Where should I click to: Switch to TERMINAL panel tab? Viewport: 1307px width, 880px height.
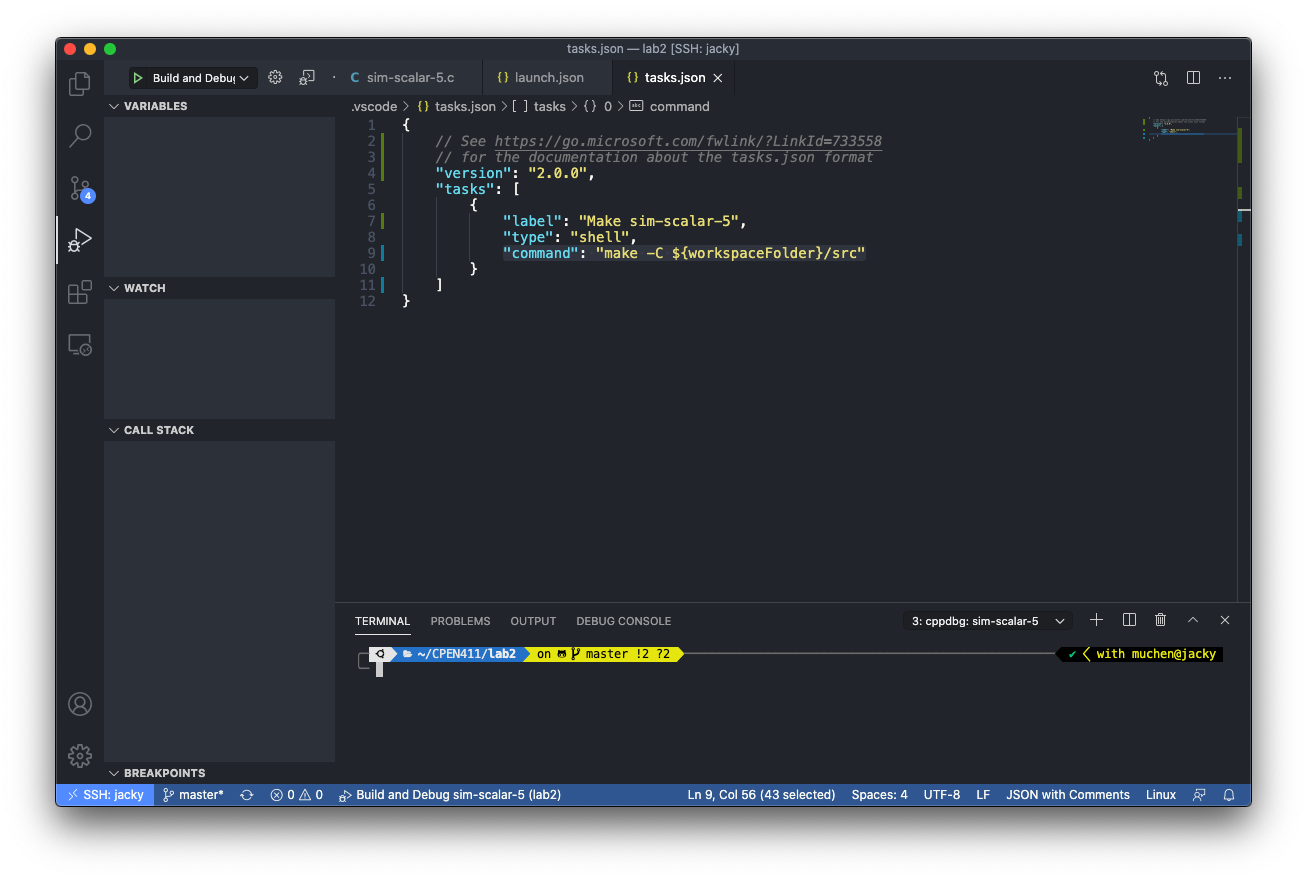click(x=383, y=621)
